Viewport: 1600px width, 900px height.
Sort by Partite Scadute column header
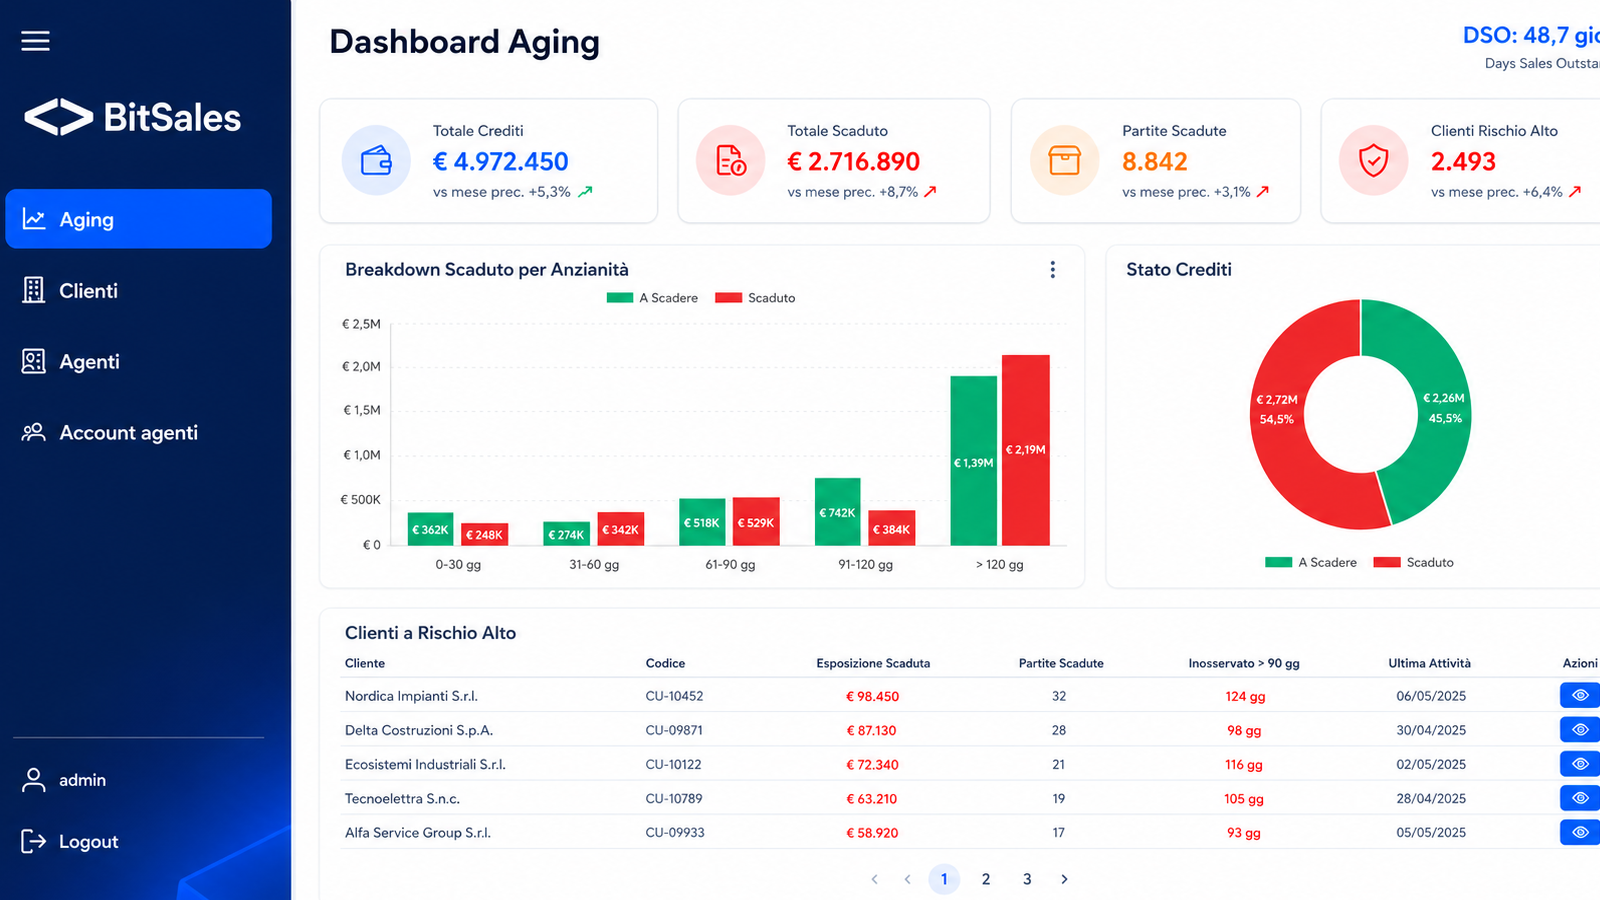tap(1061, 663)
